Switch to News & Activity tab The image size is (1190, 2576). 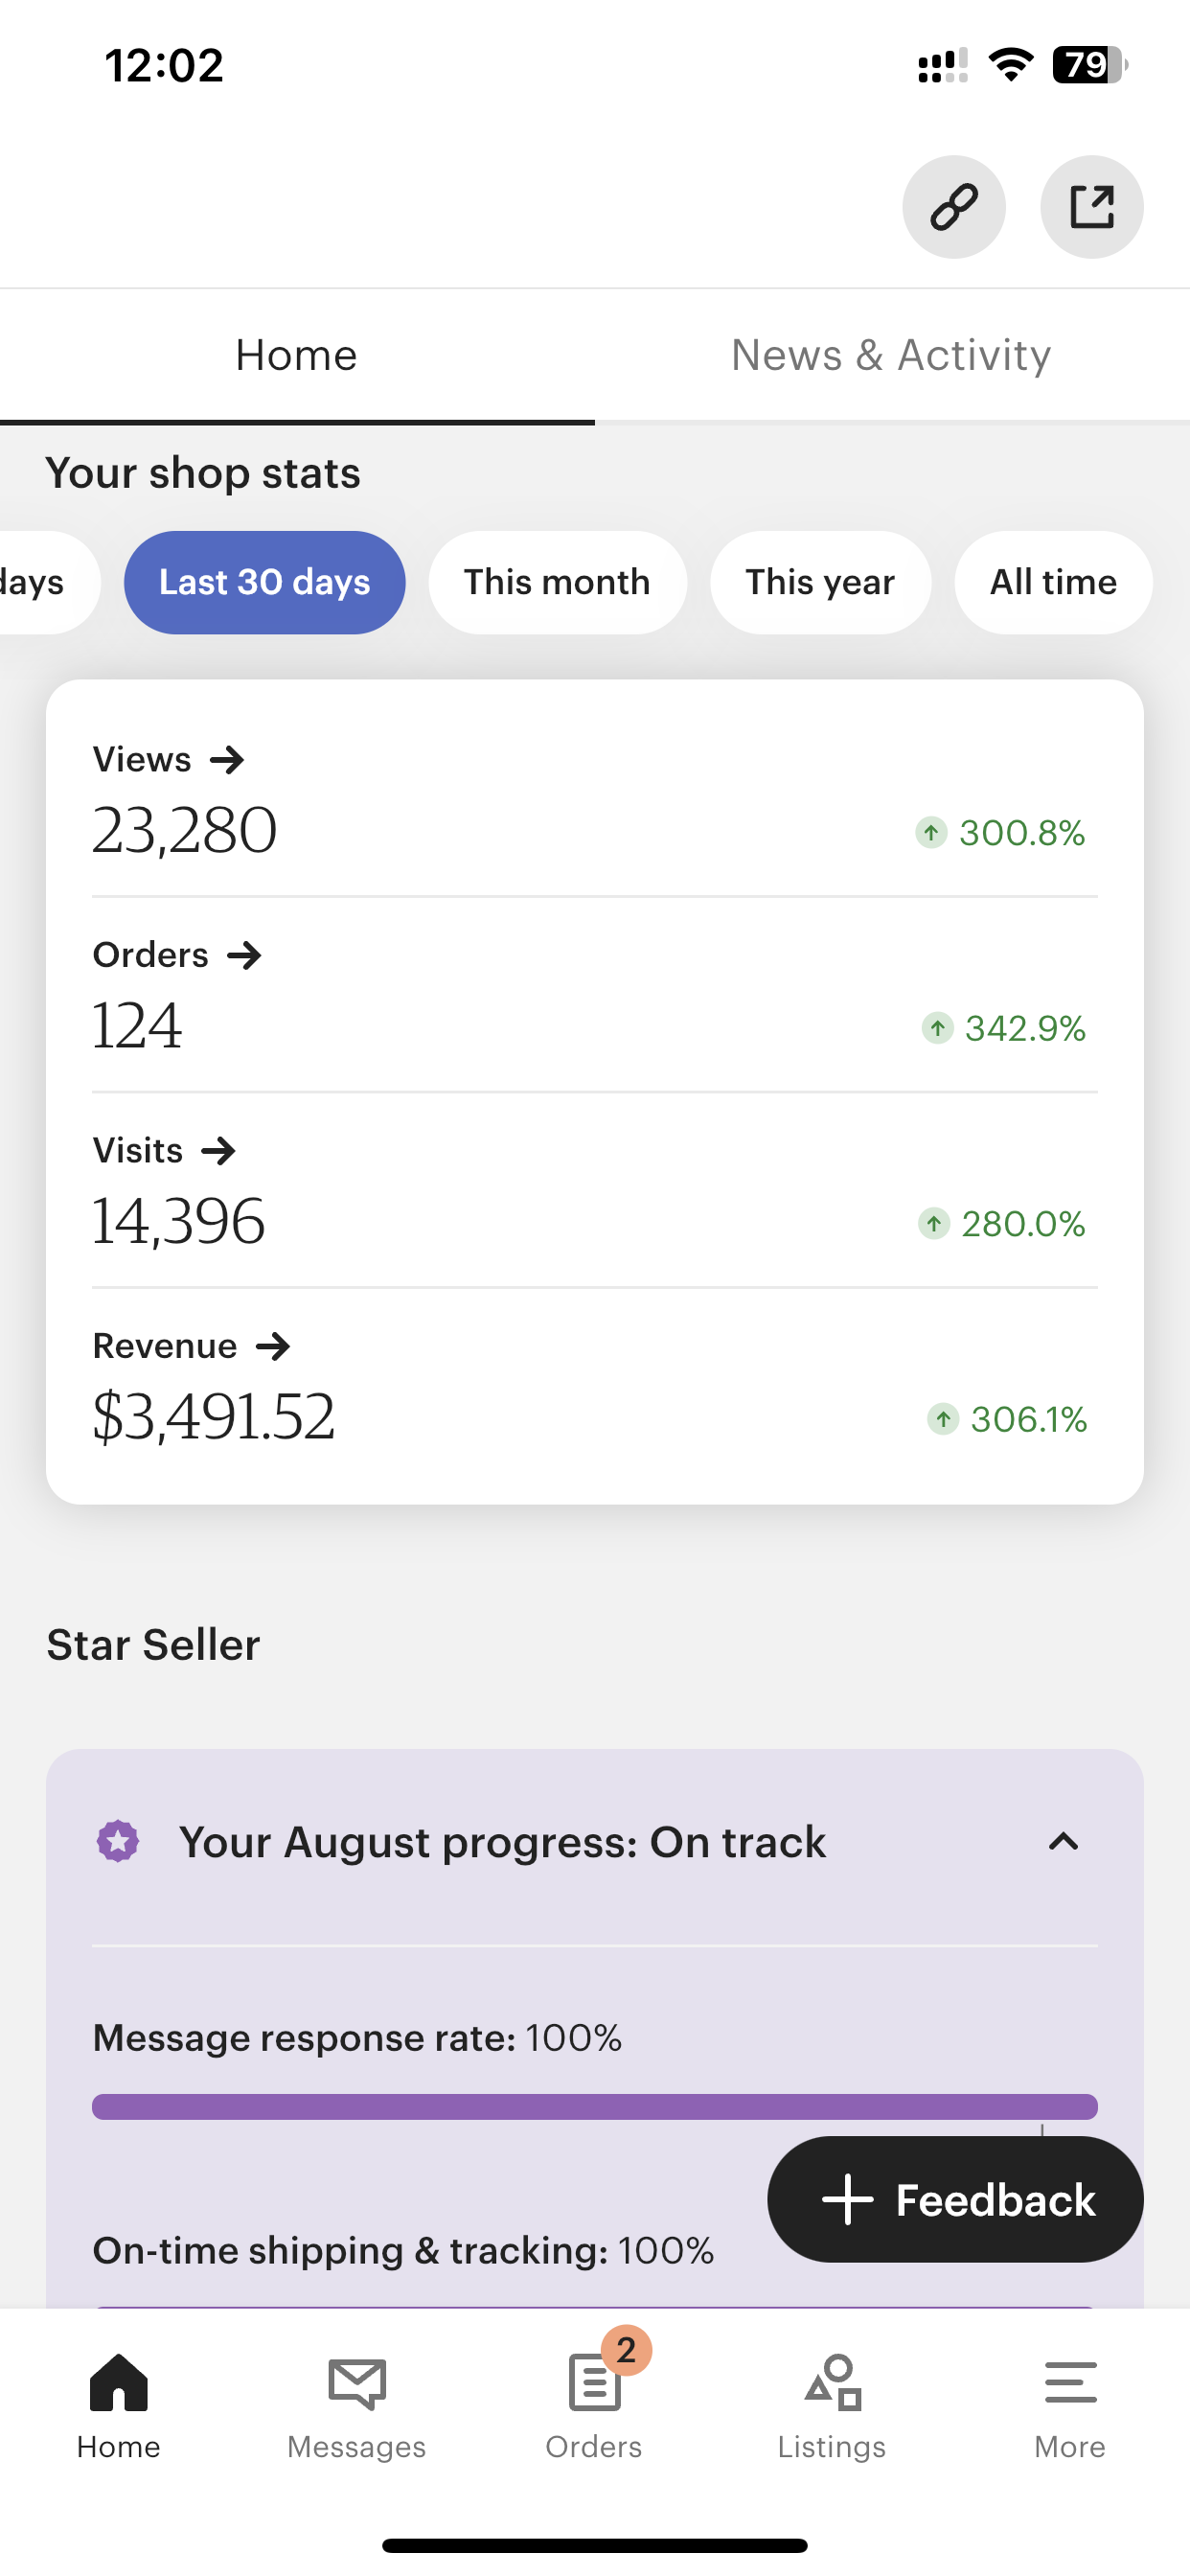pos(891,355)
